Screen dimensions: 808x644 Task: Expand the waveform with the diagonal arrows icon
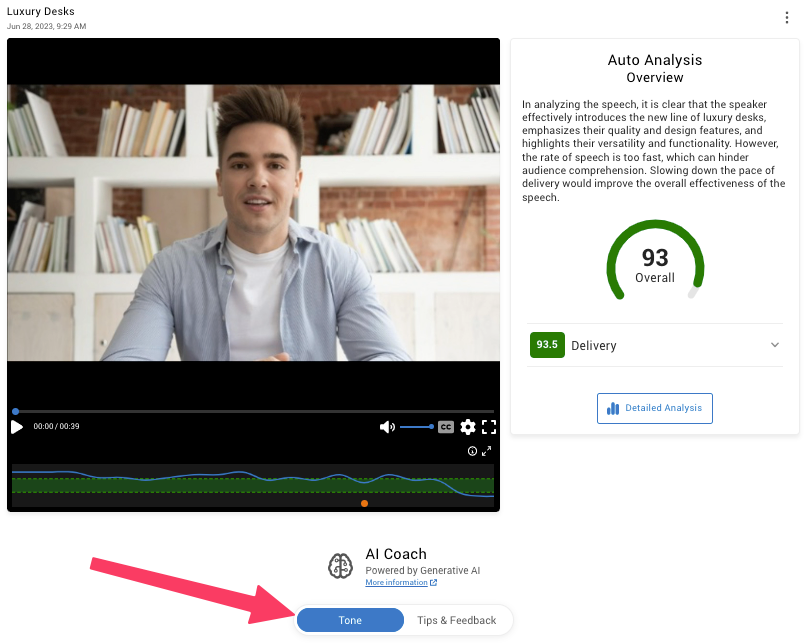pyautogui.click(x=485, y=451)
